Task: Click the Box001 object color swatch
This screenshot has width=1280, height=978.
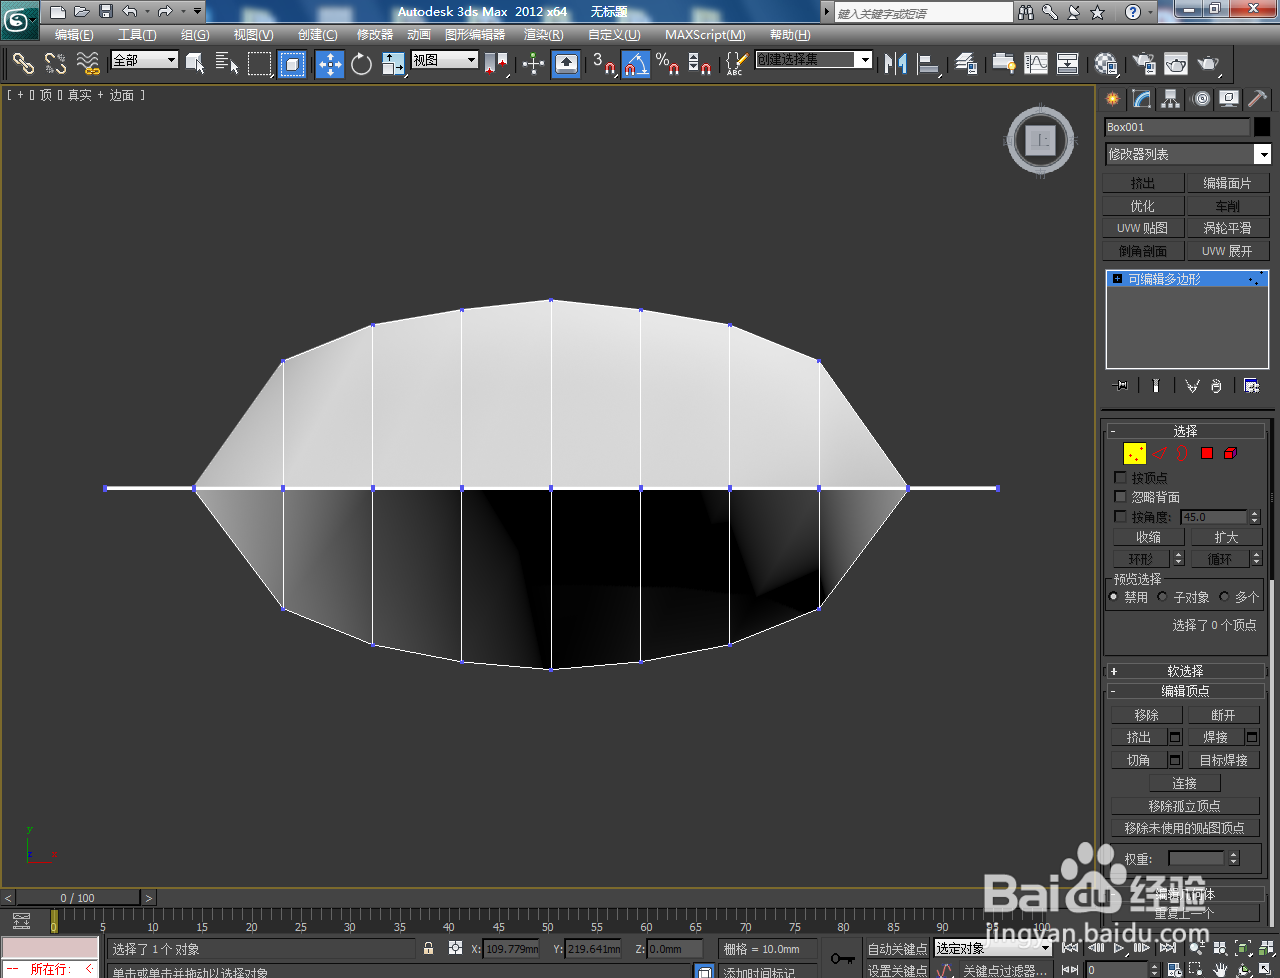Action: [1262, 127]
